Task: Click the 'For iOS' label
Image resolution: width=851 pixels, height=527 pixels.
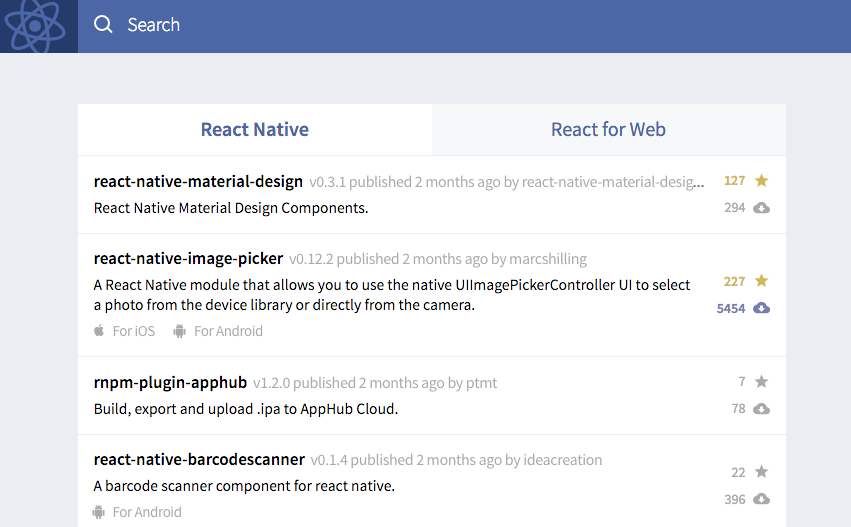Action: 134,331
